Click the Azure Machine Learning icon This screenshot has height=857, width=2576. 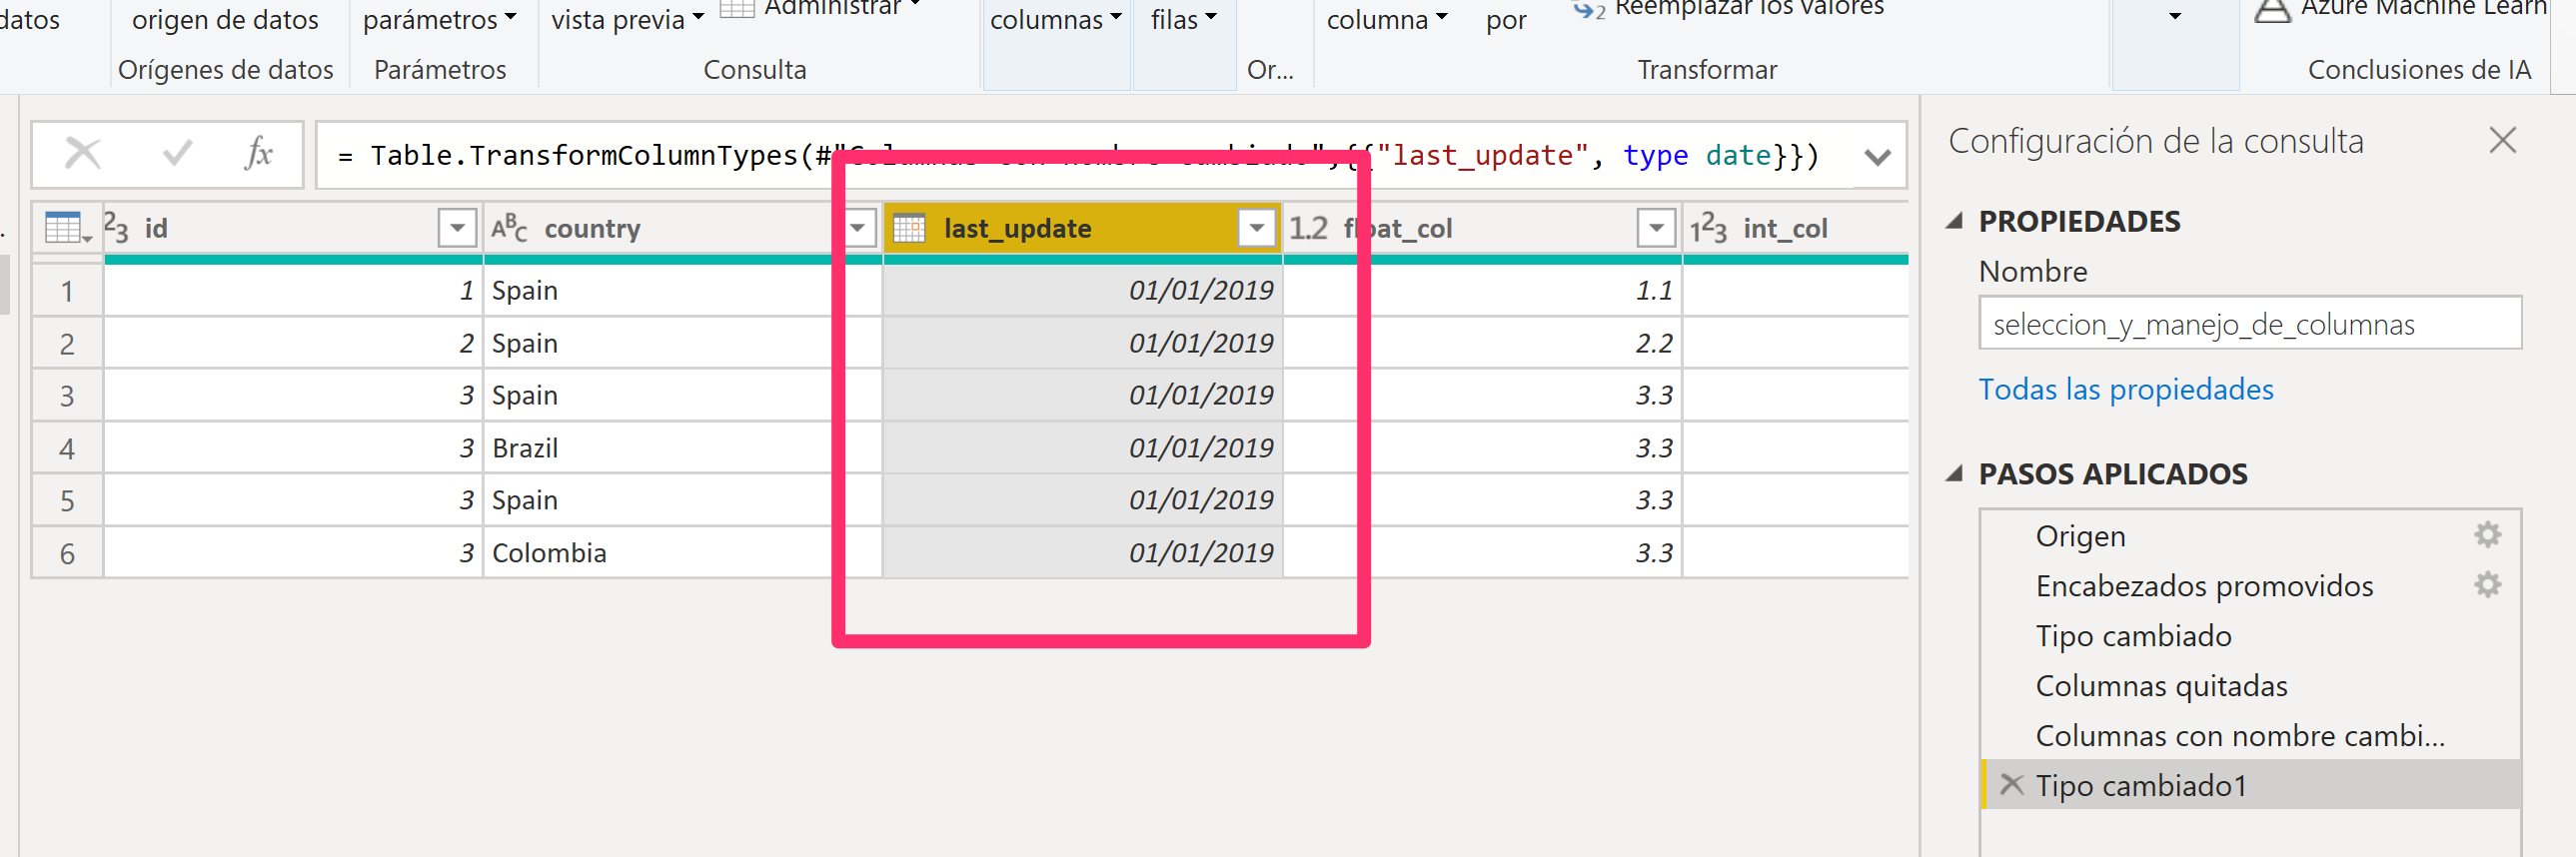(x=2272, y=10)
